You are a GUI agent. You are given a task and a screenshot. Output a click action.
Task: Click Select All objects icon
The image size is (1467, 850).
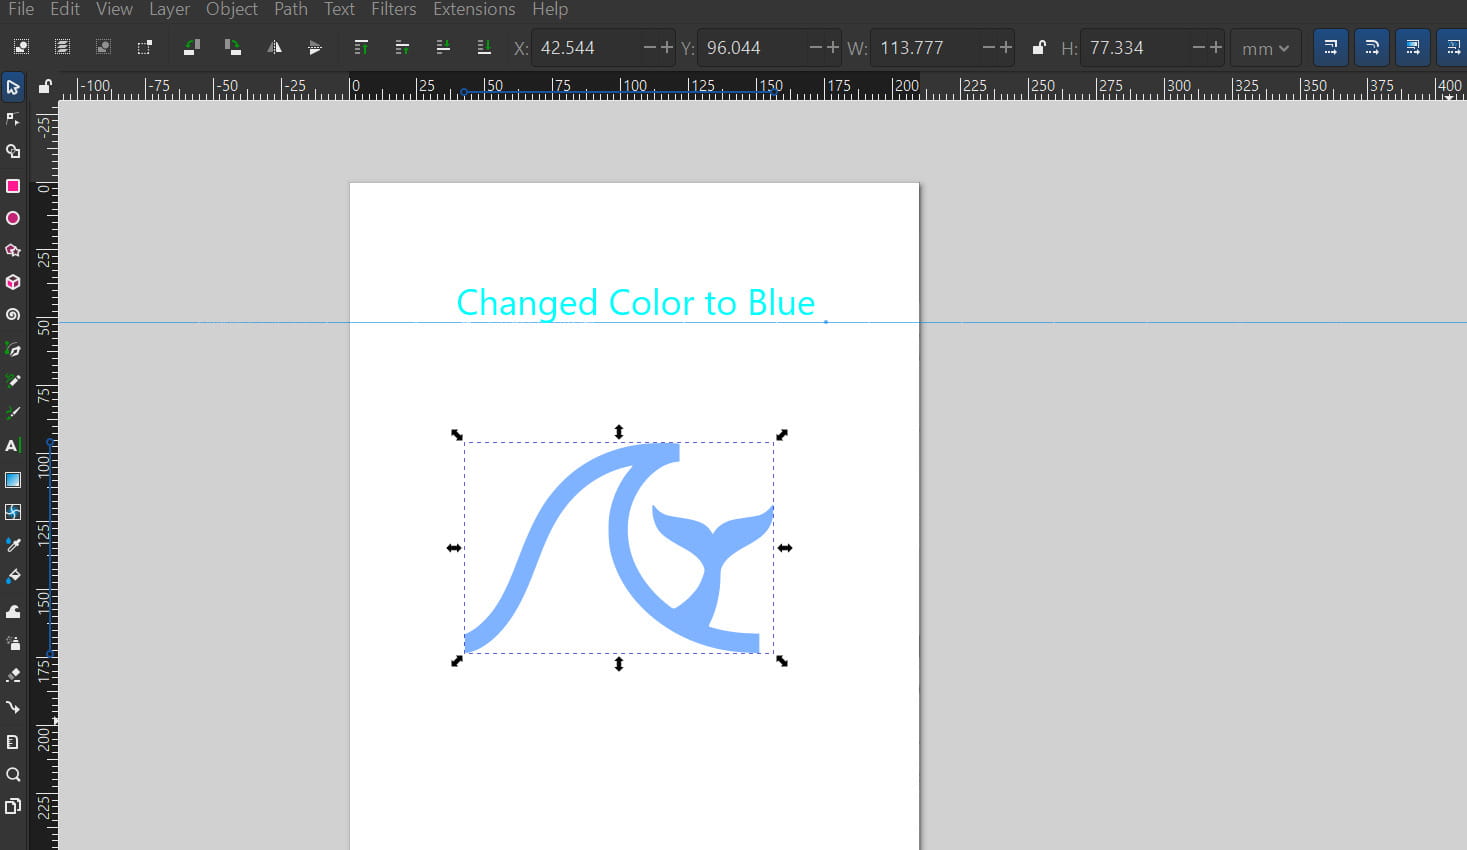pos(21,47)
